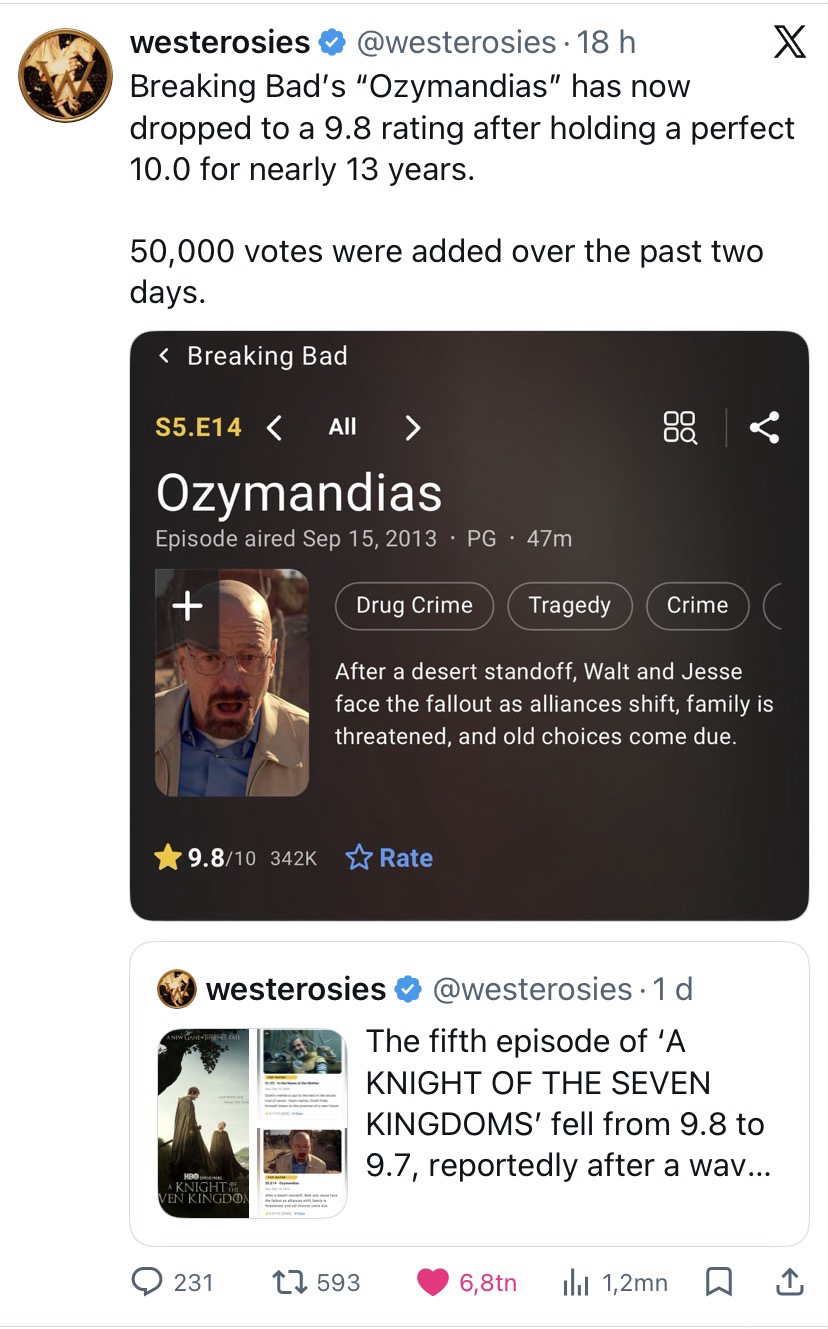Open the episode grid search icon
The width and height of the screenshot is (828, 1329).
(x=681, y=427)
